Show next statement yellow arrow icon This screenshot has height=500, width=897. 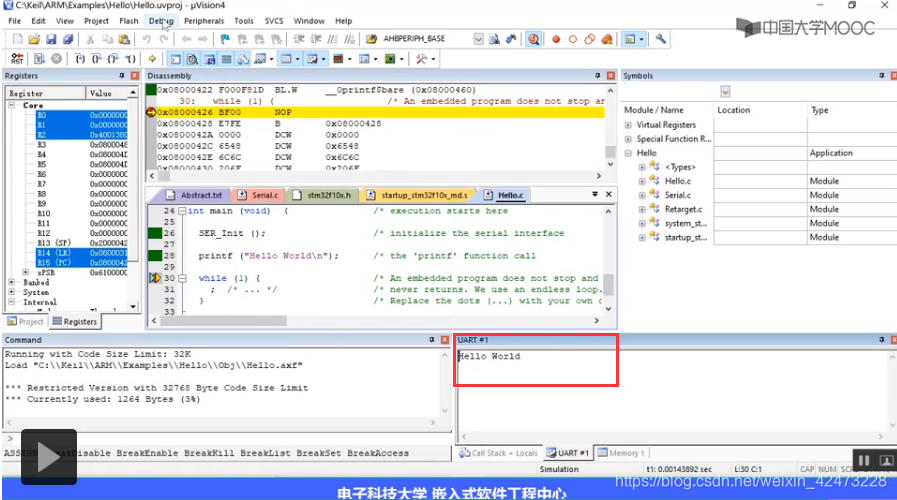(x=152, y=59)
